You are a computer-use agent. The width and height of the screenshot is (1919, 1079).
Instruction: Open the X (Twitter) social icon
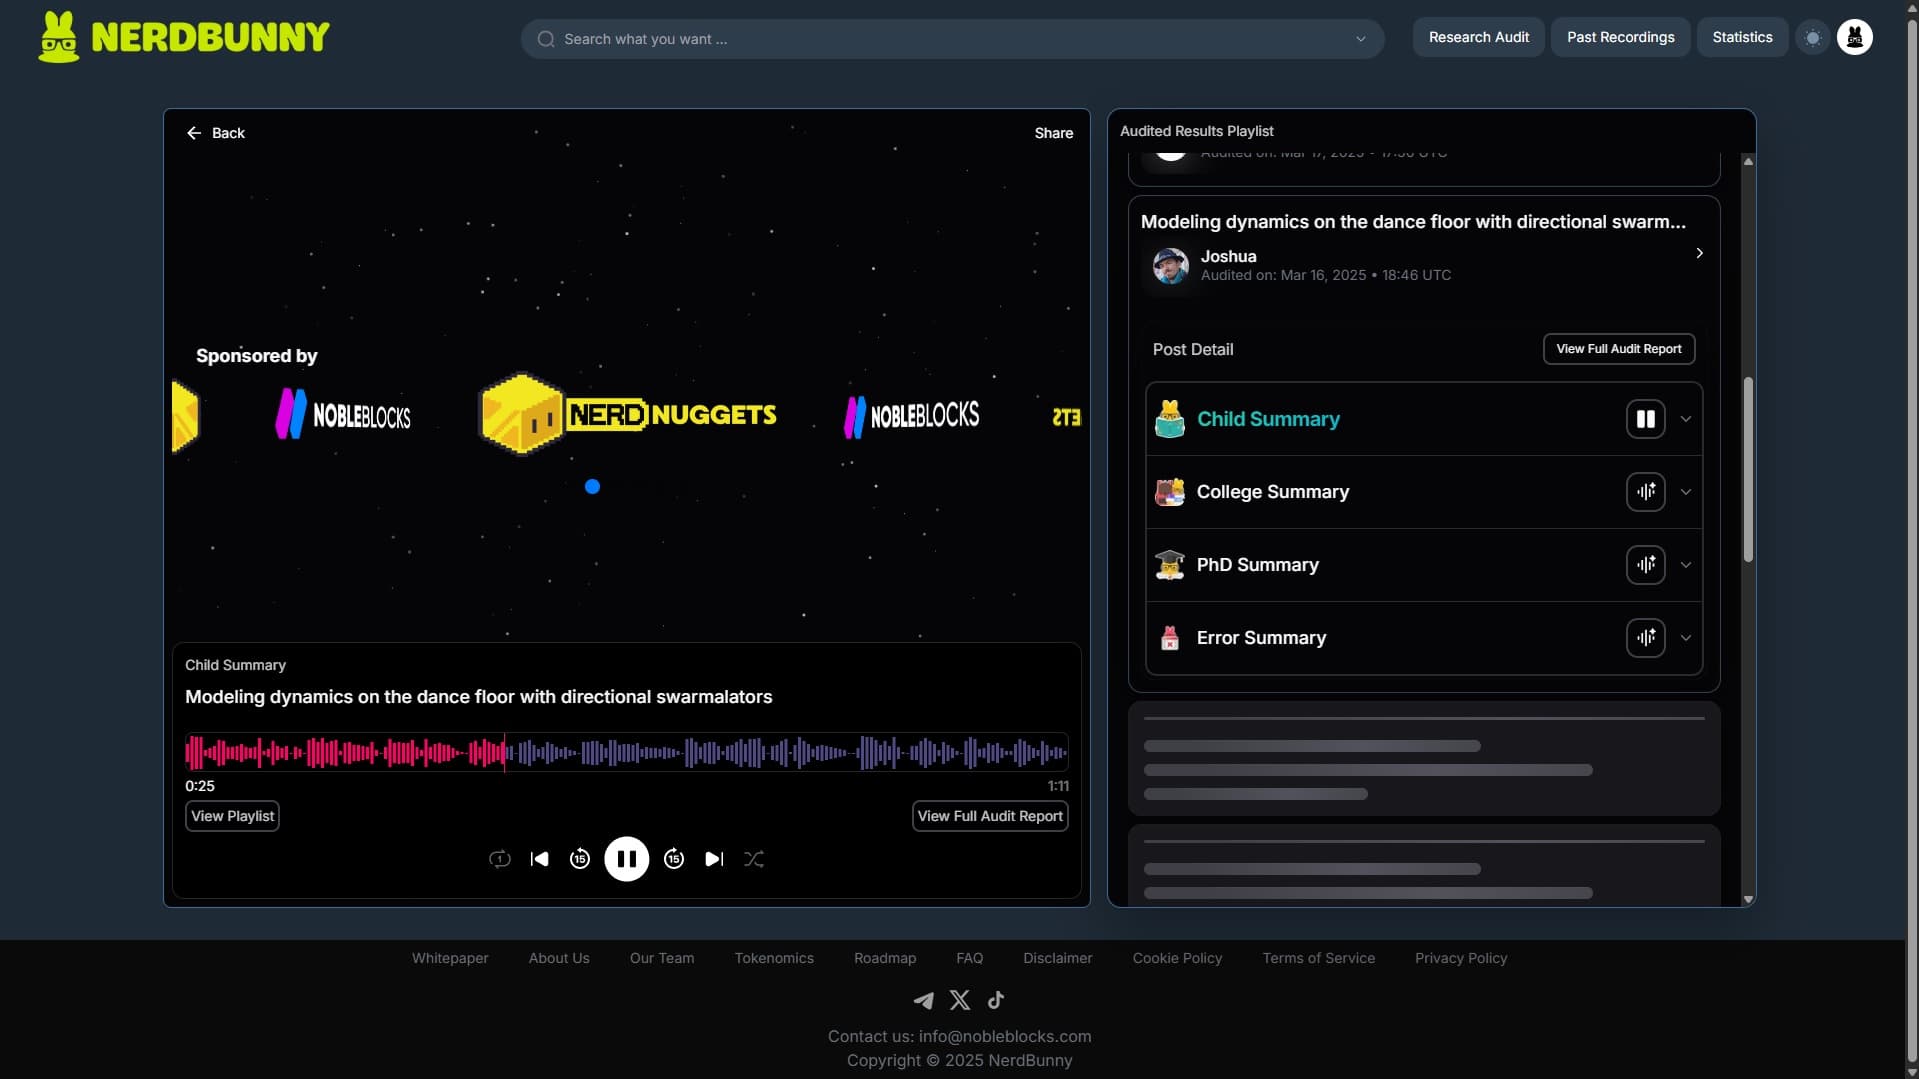pos(959,1000)
